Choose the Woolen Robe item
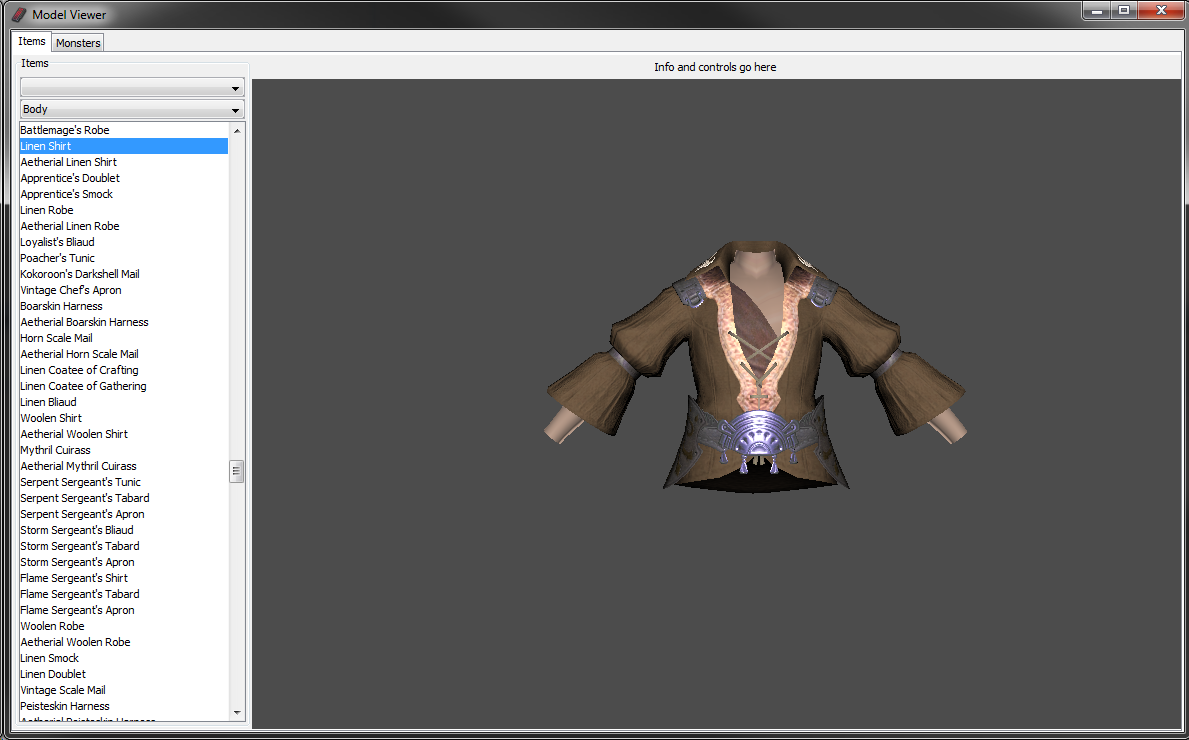The width and height of the screenshot is (1189, 740). [x=124, y=626]
